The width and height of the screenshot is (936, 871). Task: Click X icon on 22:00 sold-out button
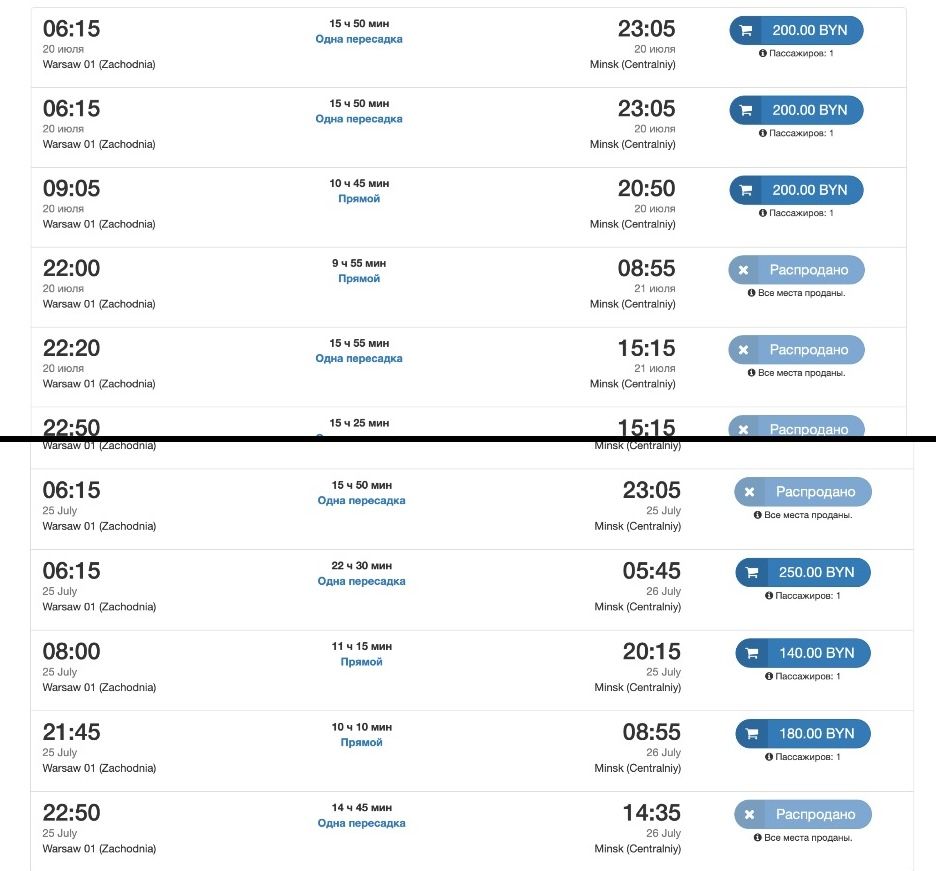pos(743,270)
